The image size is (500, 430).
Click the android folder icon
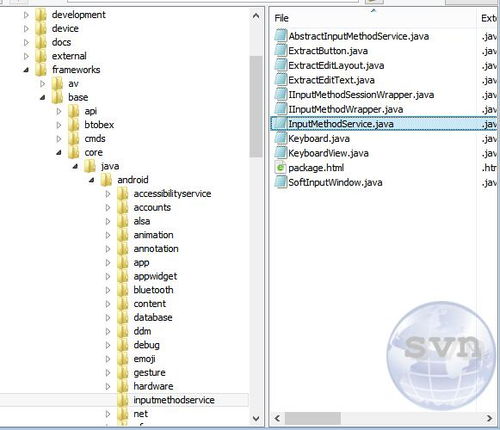pyautogui.click(x=107, y=180)
